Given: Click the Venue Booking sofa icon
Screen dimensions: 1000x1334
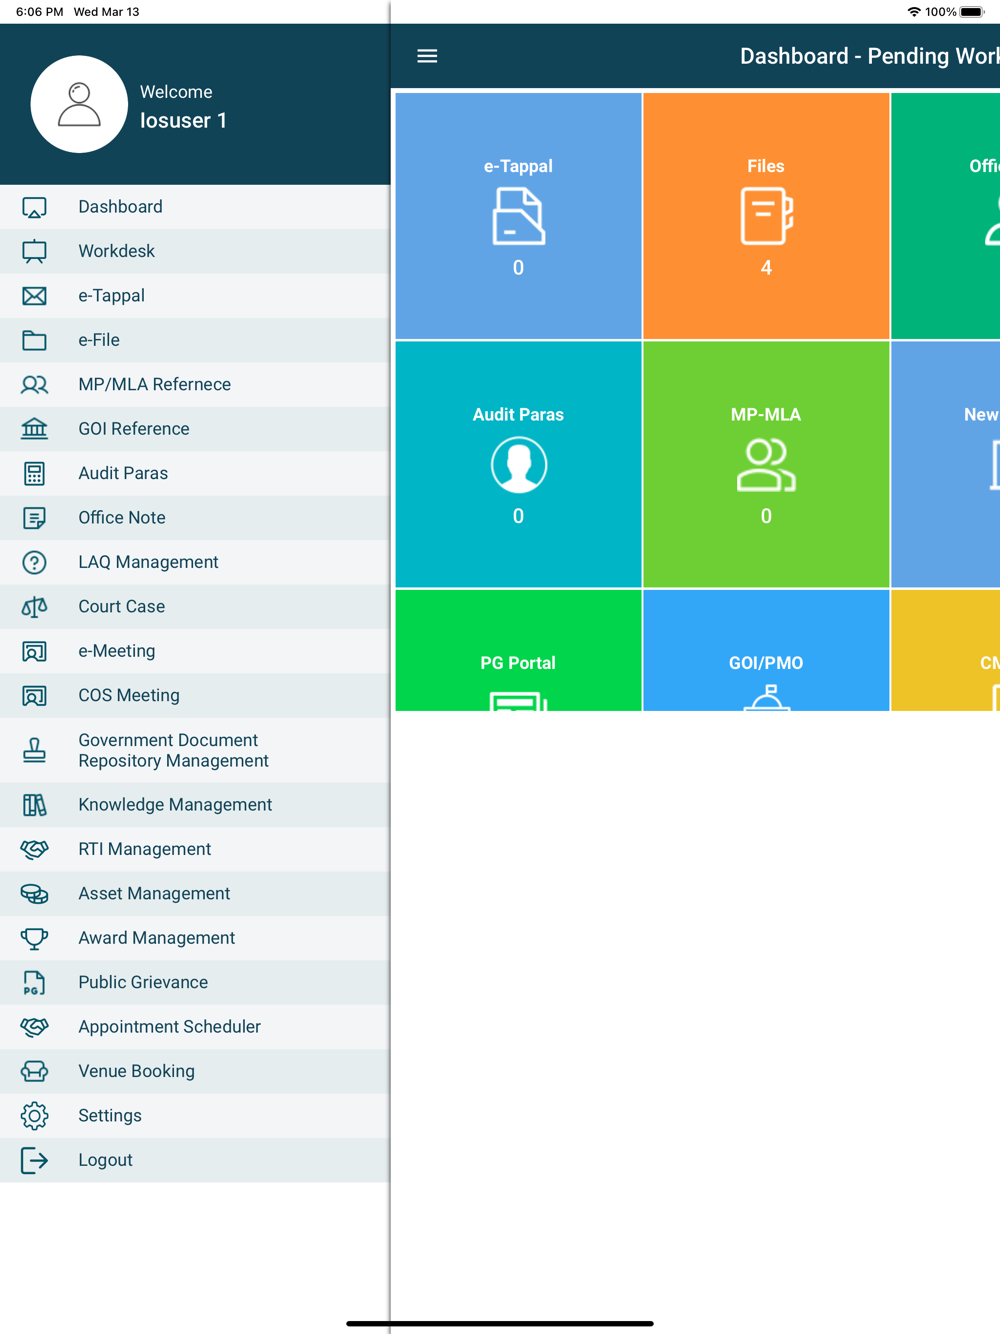Looking at the screenshot, I should tap(34, 1071).
